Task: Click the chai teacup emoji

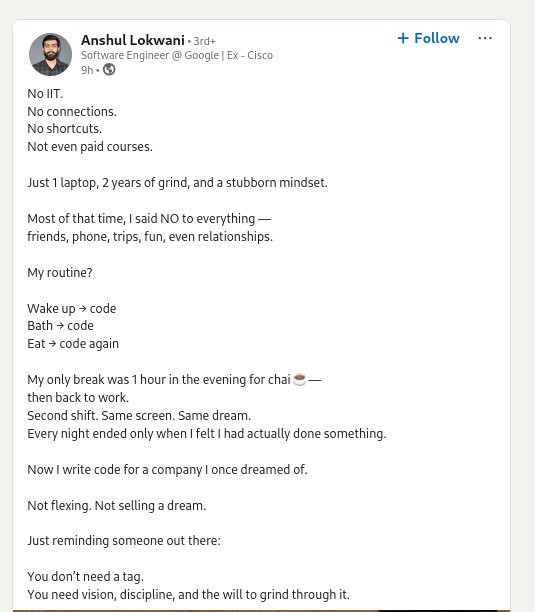Action: click(299, 379)
